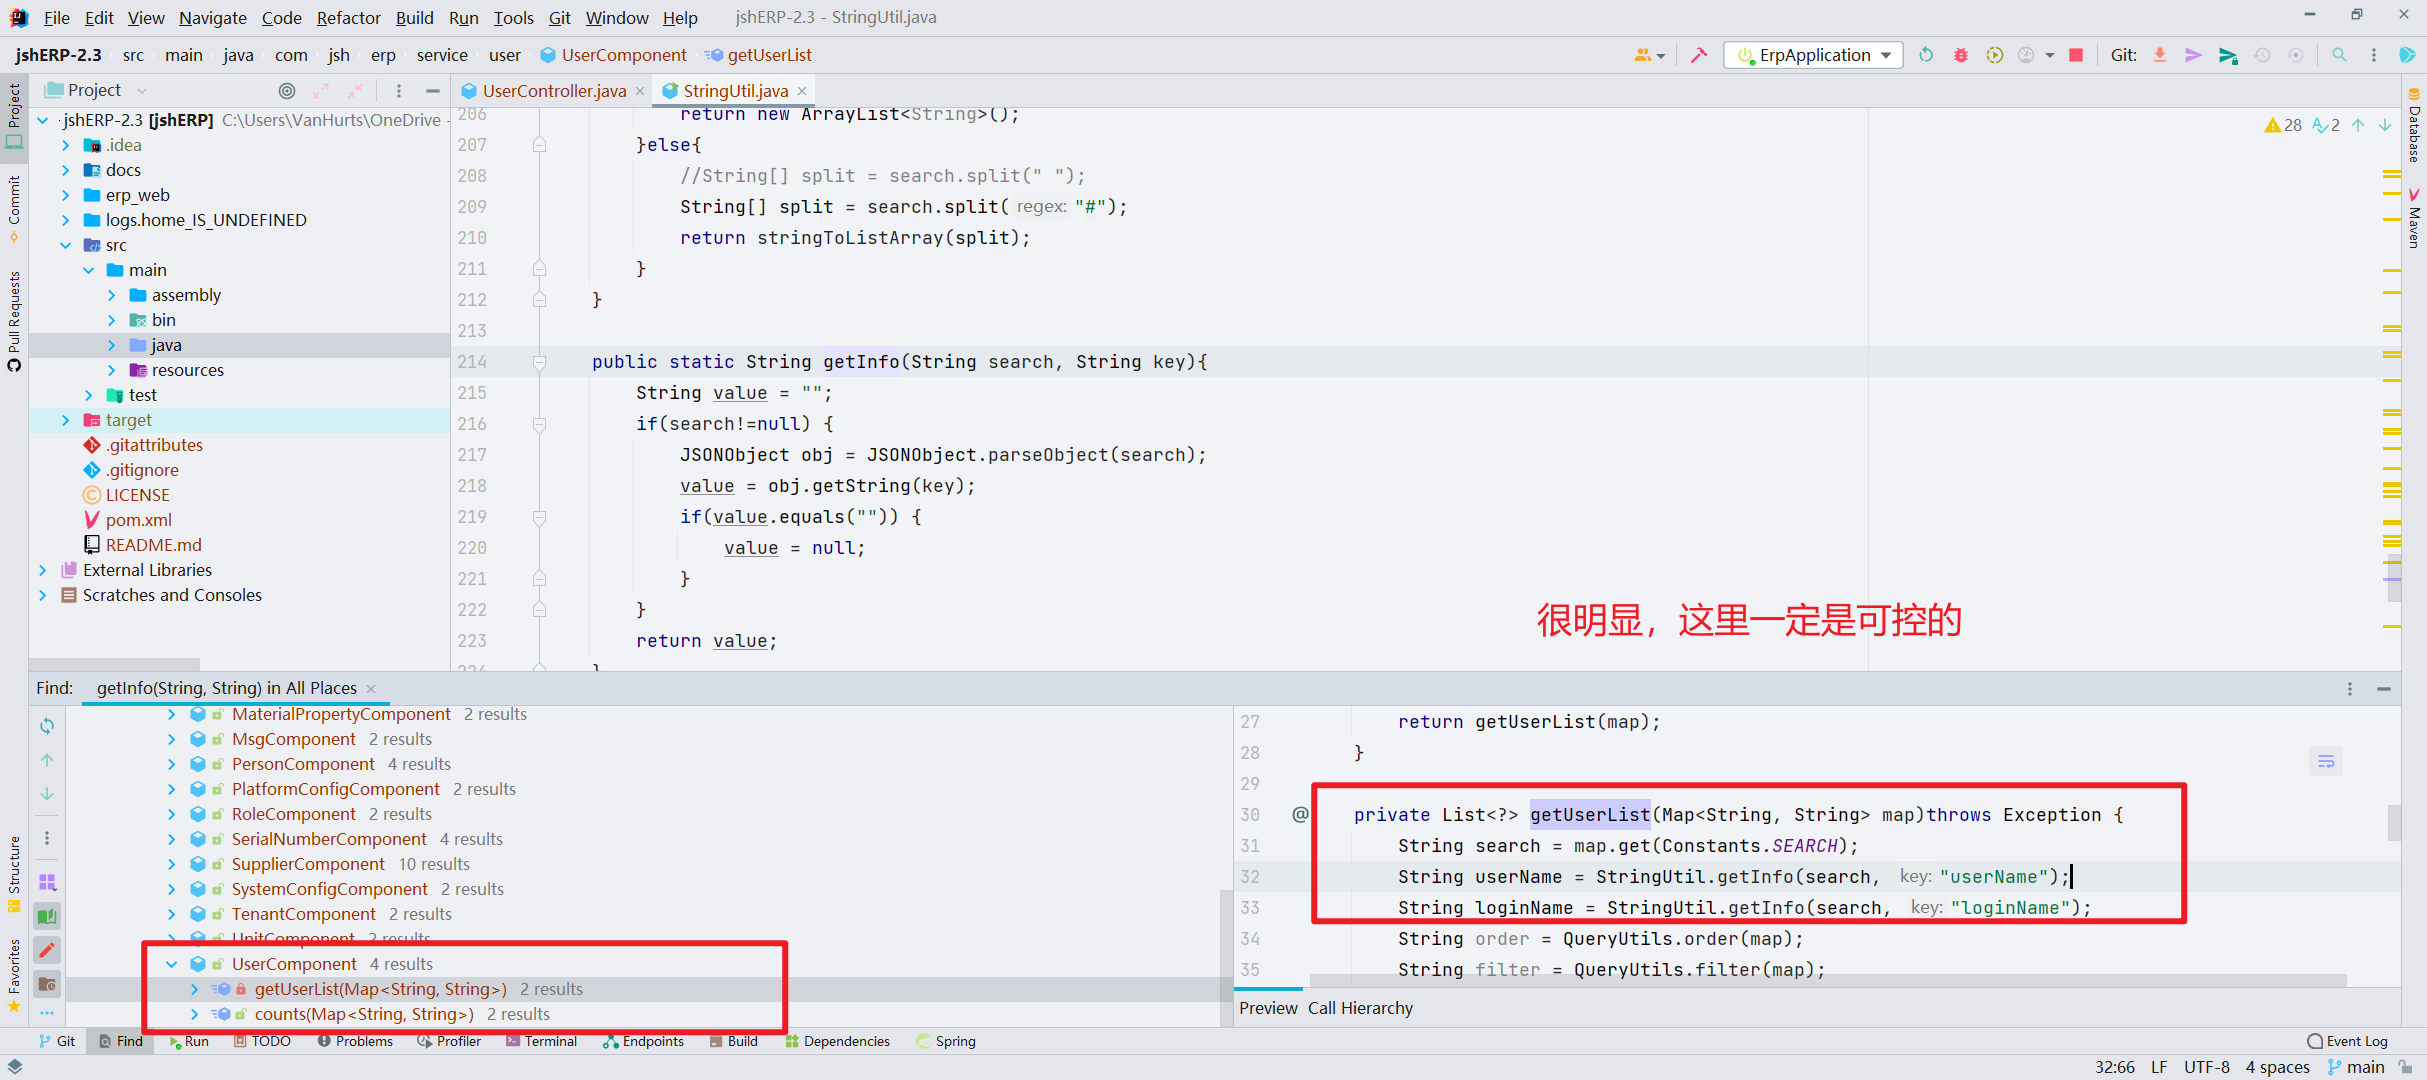Push commits using the Git push icon

click(2193, 55)
